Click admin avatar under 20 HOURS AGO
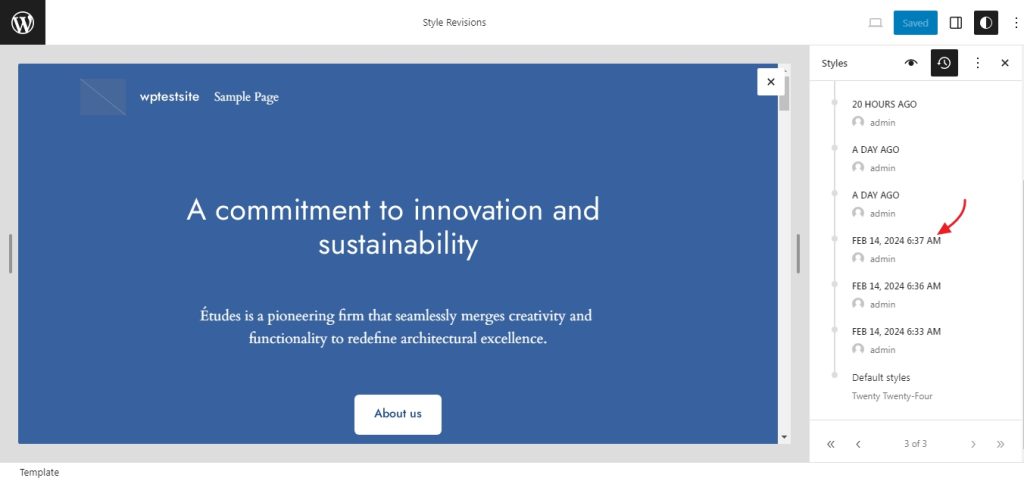The width and height of the screenshot is (1024, 481). [858, 122]
